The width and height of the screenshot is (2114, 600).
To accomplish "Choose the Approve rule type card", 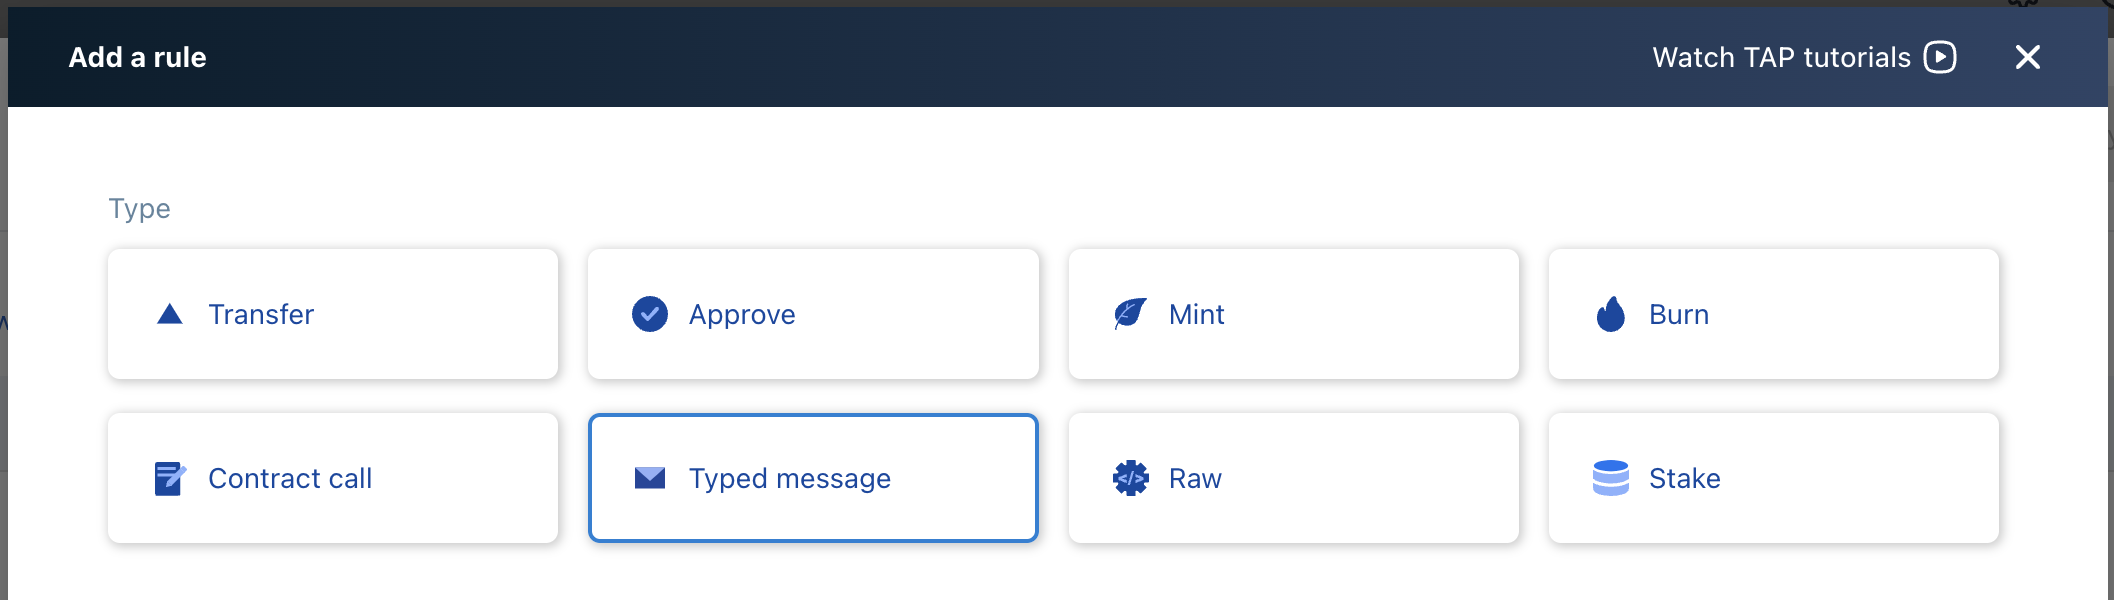I will (x=813, y=314).
